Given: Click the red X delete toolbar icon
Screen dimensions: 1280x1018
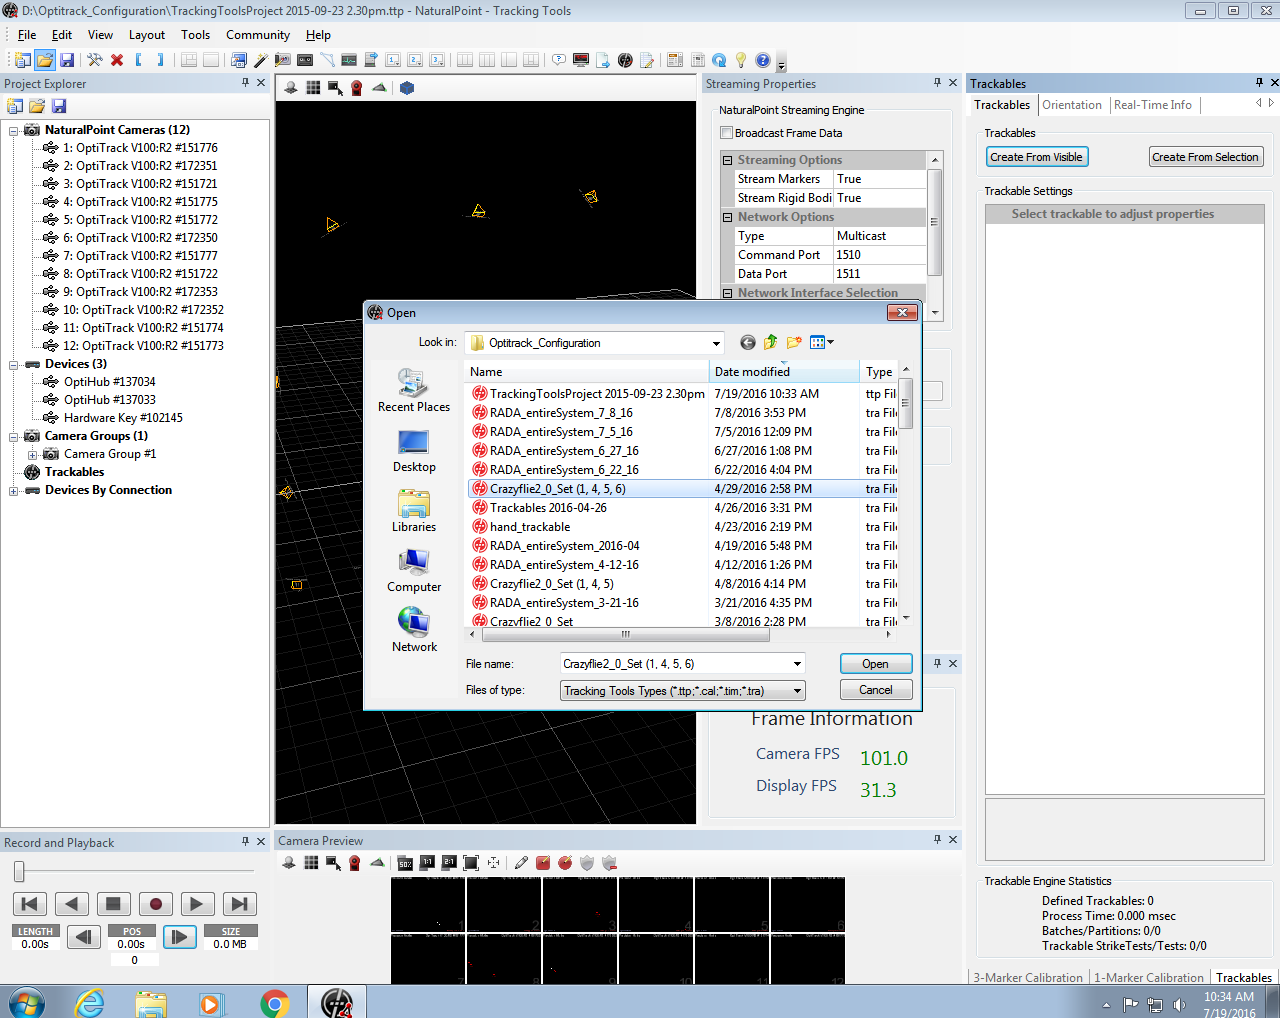Looking at the screenshot, I should (117, 60).
